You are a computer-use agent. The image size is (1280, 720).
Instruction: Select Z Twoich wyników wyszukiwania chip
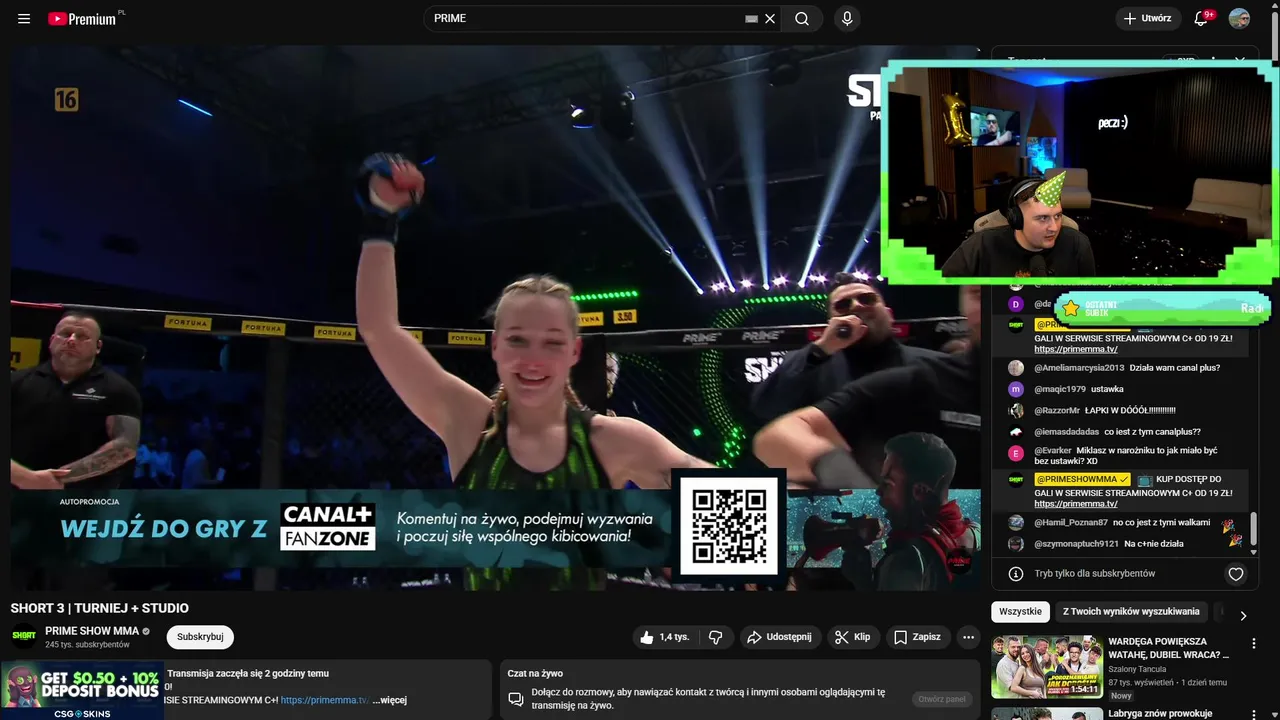pyautogui.click(x=1131, y=612)
